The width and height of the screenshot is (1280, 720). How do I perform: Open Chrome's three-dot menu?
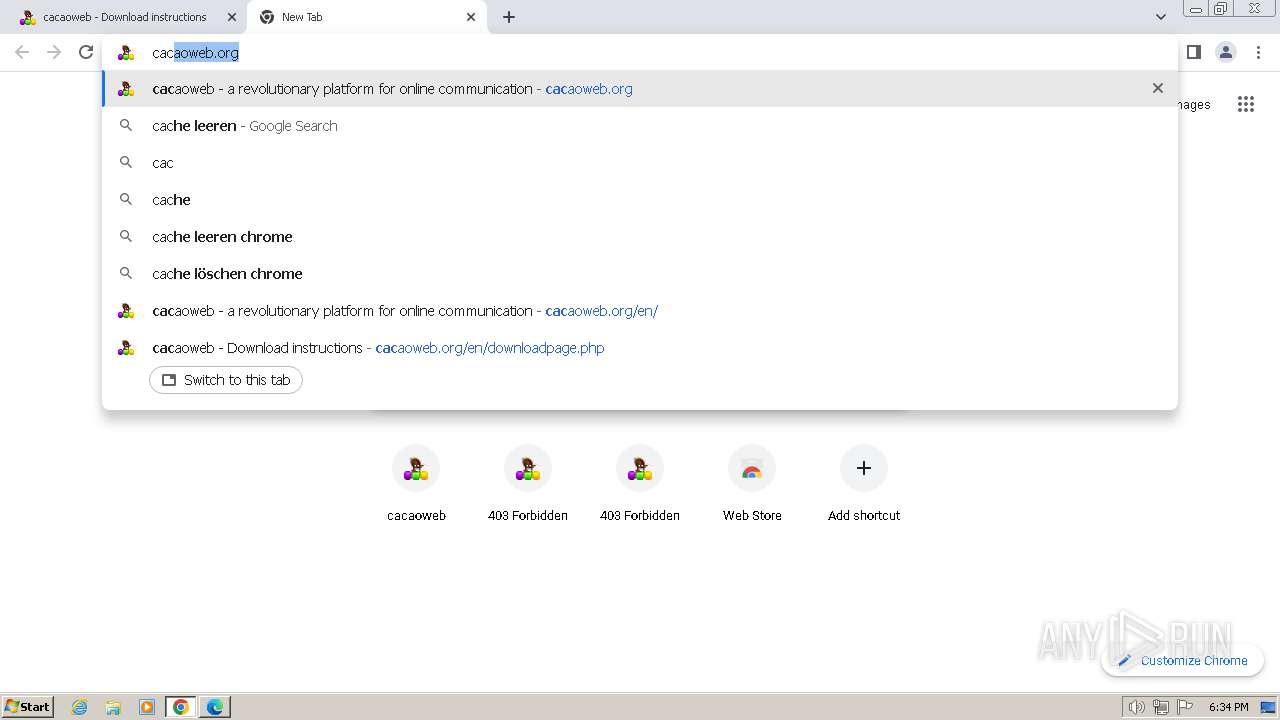coord(1258,52)
